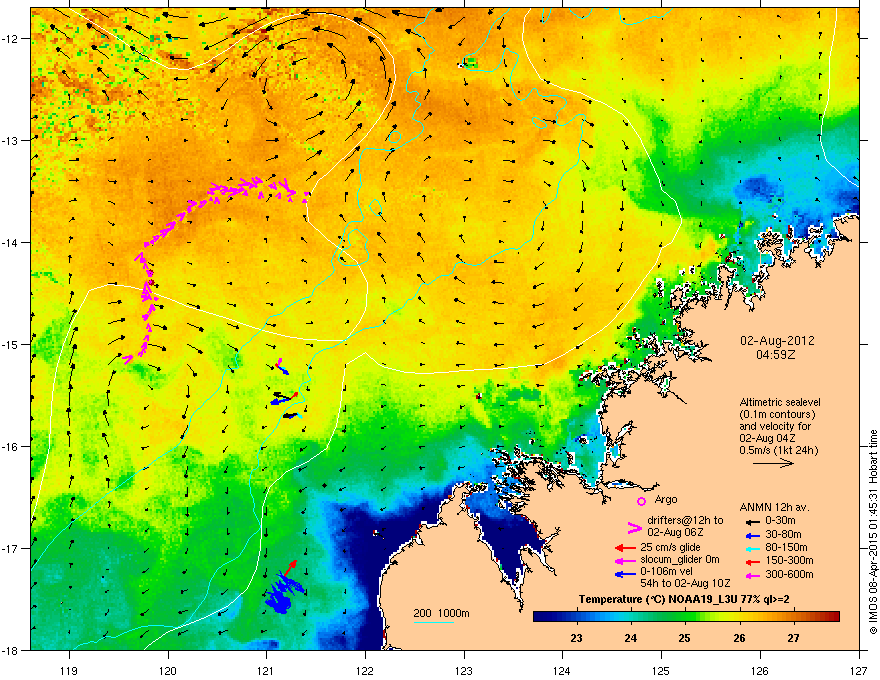This screenshot has height=680, width=880.
Task: Click the date label 02-Aug-2012
Action: coord(777,341)
